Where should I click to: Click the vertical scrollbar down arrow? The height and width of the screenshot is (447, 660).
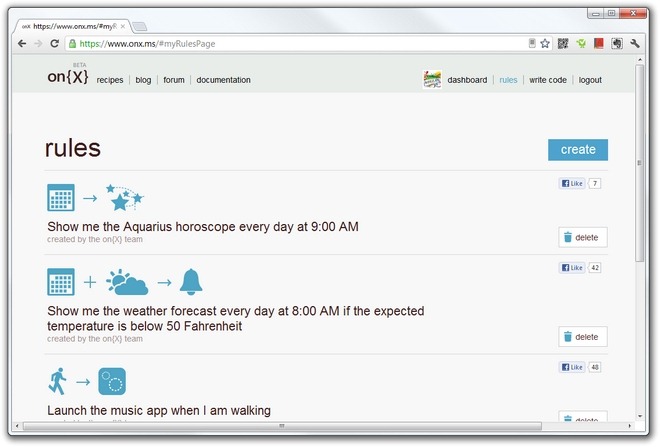(x=640, y=416)
